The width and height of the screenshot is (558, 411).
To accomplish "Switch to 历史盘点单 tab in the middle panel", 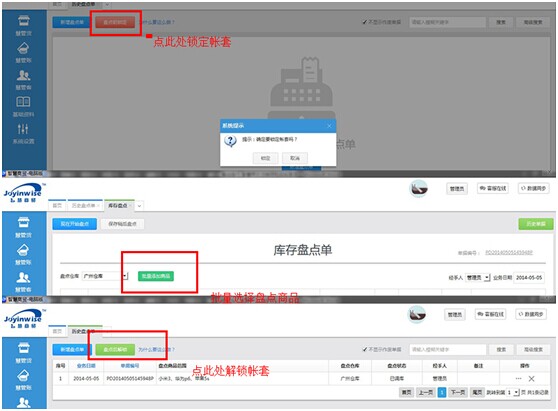I will coord(84,205).
